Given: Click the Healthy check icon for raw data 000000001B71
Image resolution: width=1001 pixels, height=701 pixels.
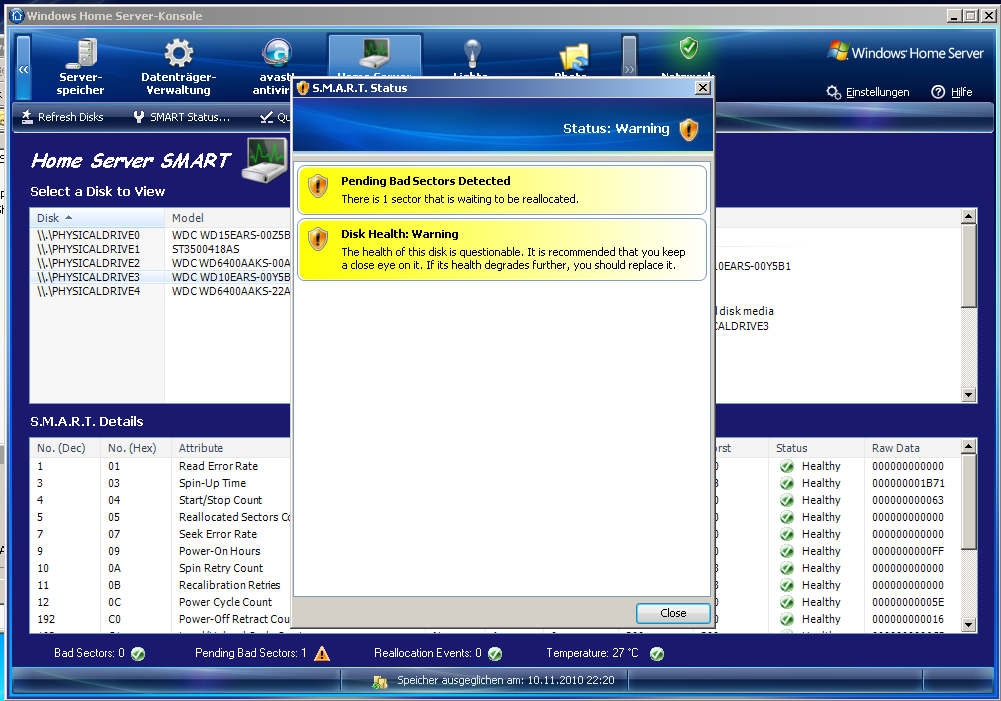Looking at the screenshot, I should pyautogui.click(x=787, y=484).
